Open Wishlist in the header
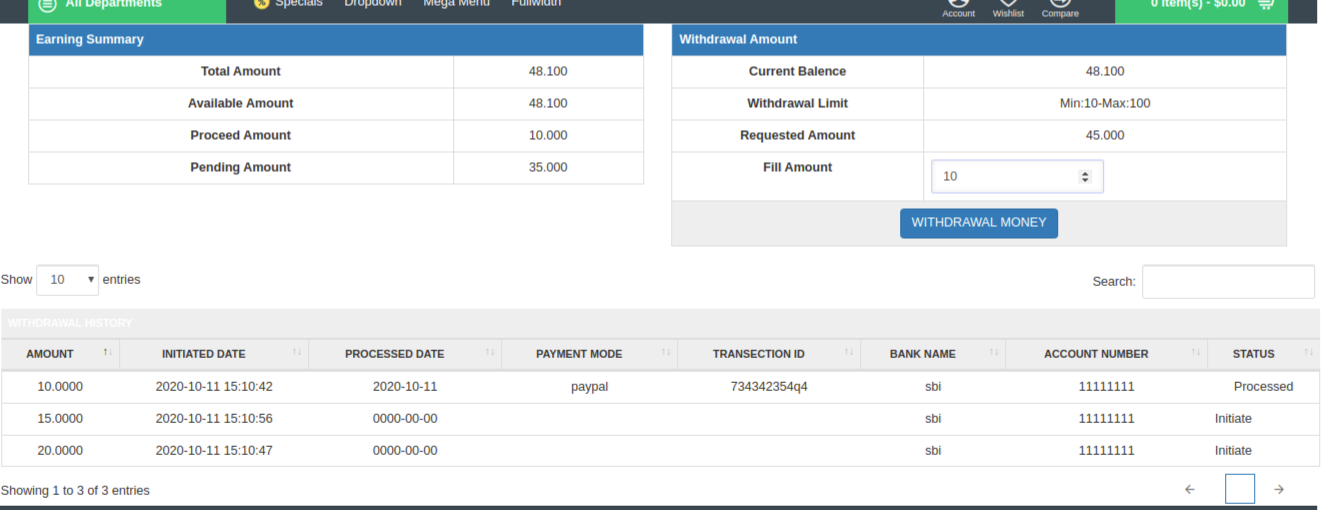The width and height of the screenshot is (1321, 510). [1008, 9]
